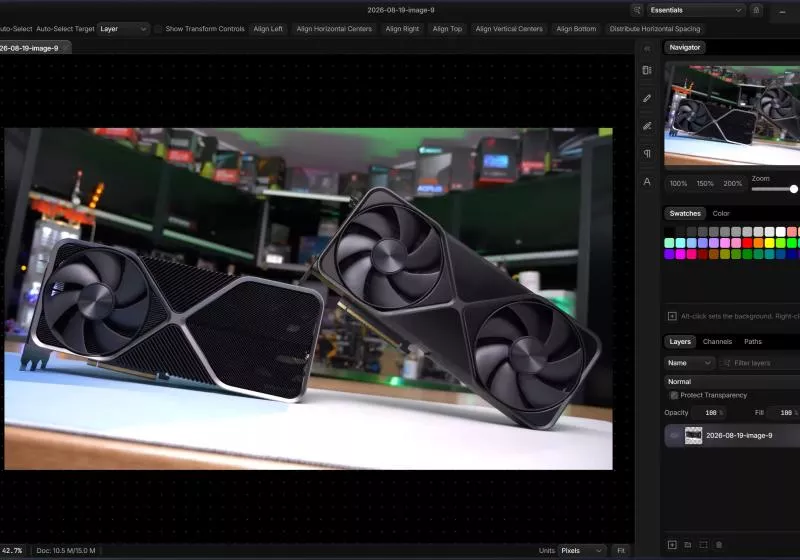Click the Navigator preview thumbnail
Viewport: 800px width, 560px height.
tap(732, 115)
